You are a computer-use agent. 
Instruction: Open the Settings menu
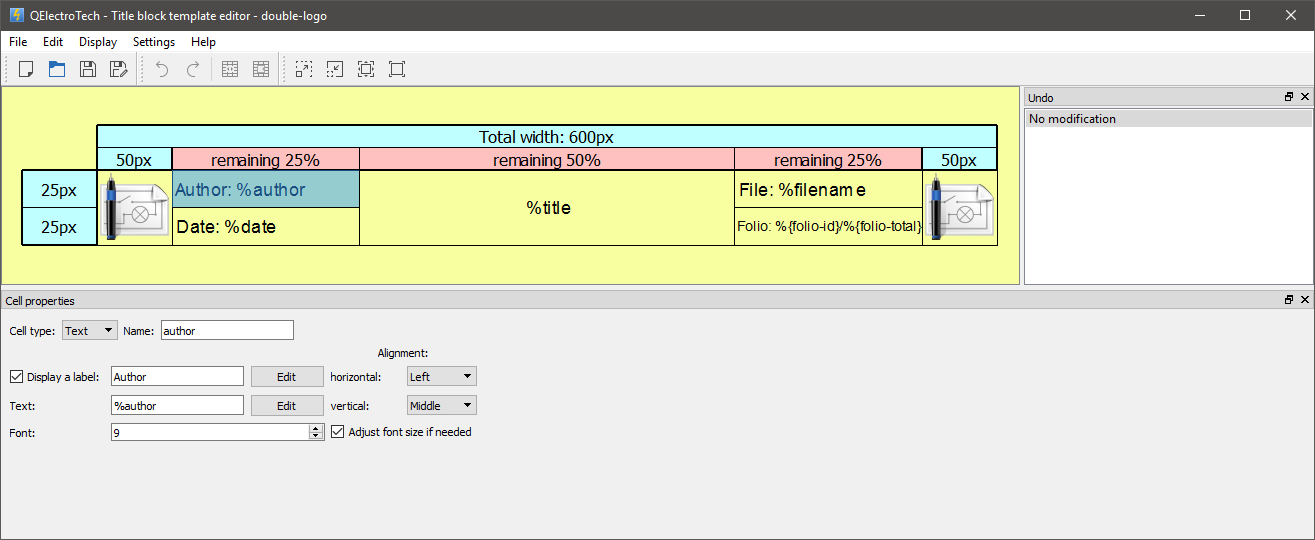click(x=154, y=42)
